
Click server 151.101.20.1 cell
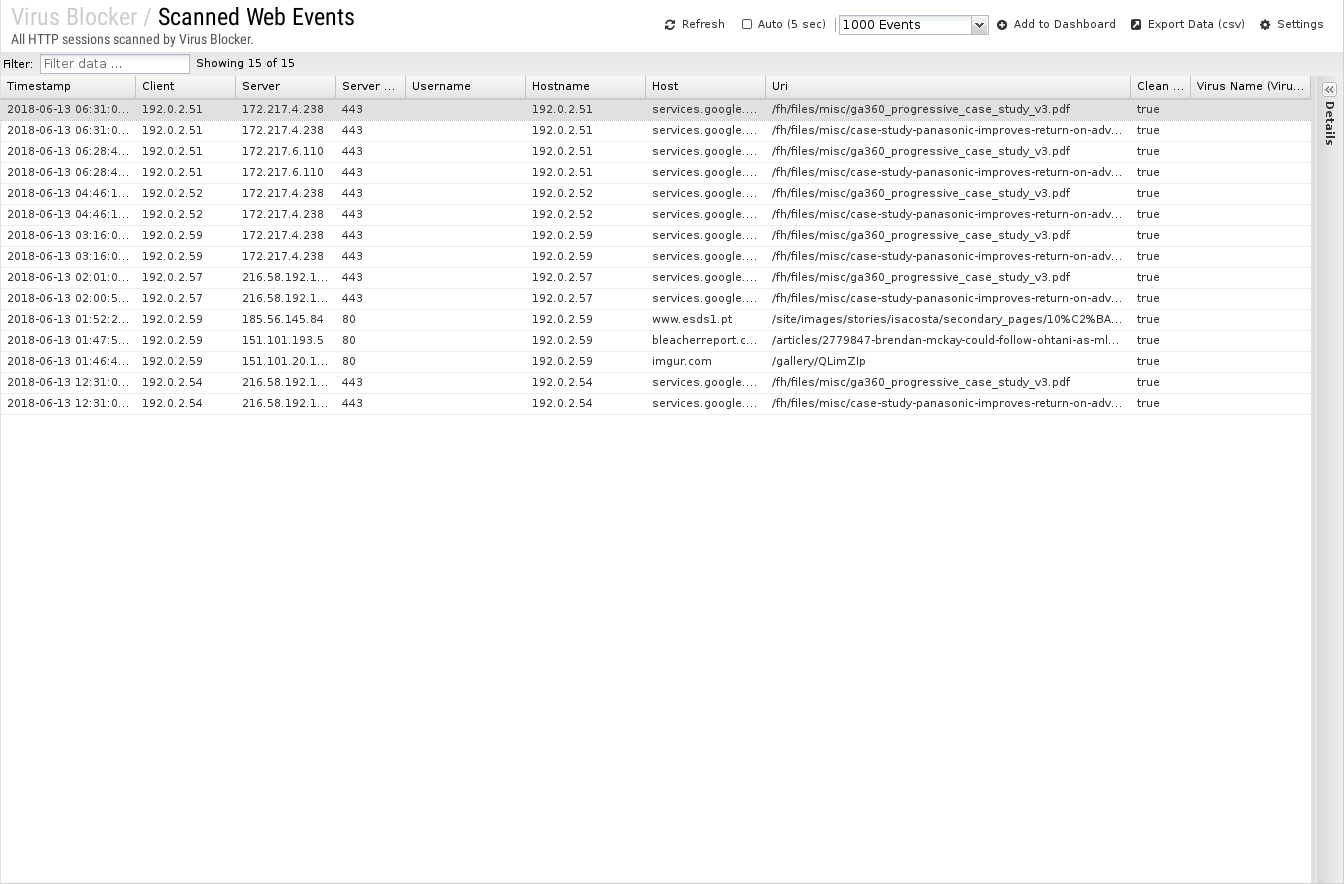pyautogui.click(x=286, y=362)
